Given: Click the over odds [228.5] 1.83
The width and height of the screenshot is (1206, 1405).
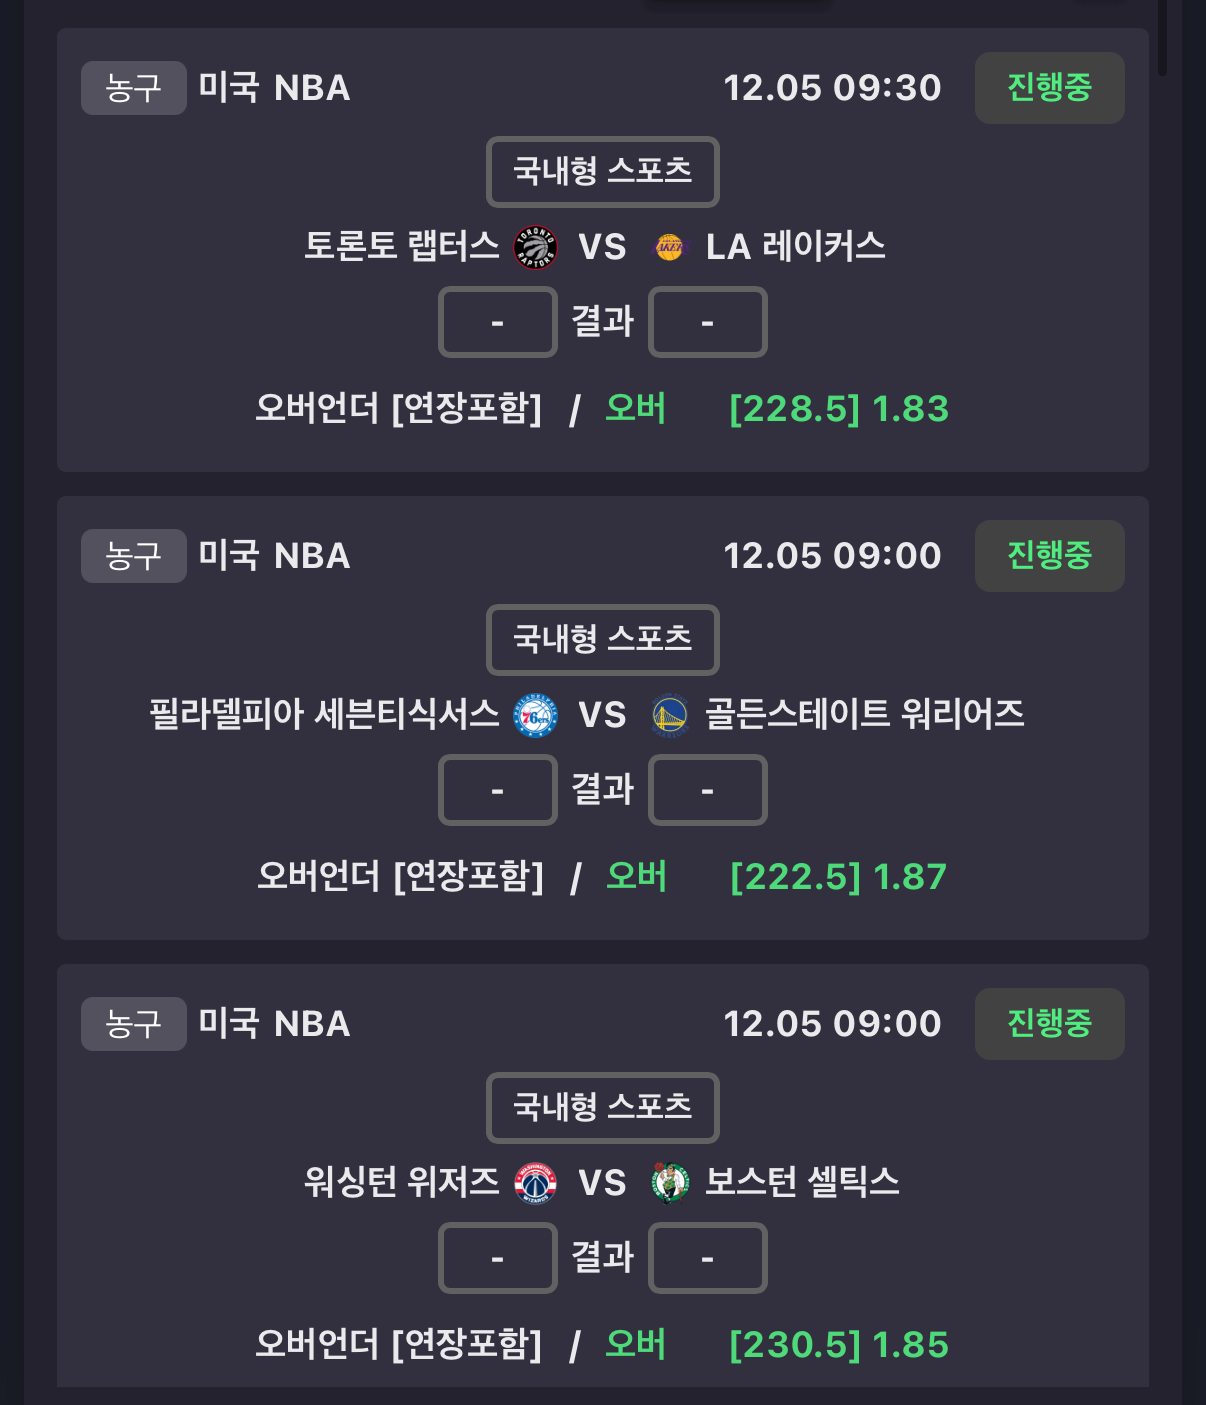Looking at the screenshot, I should point(838,409).
